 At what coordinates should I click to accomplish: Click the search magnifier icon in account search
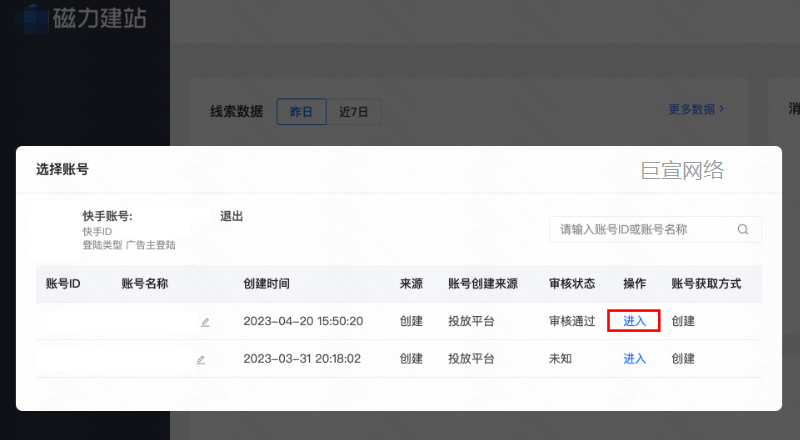tap(743, 230)
